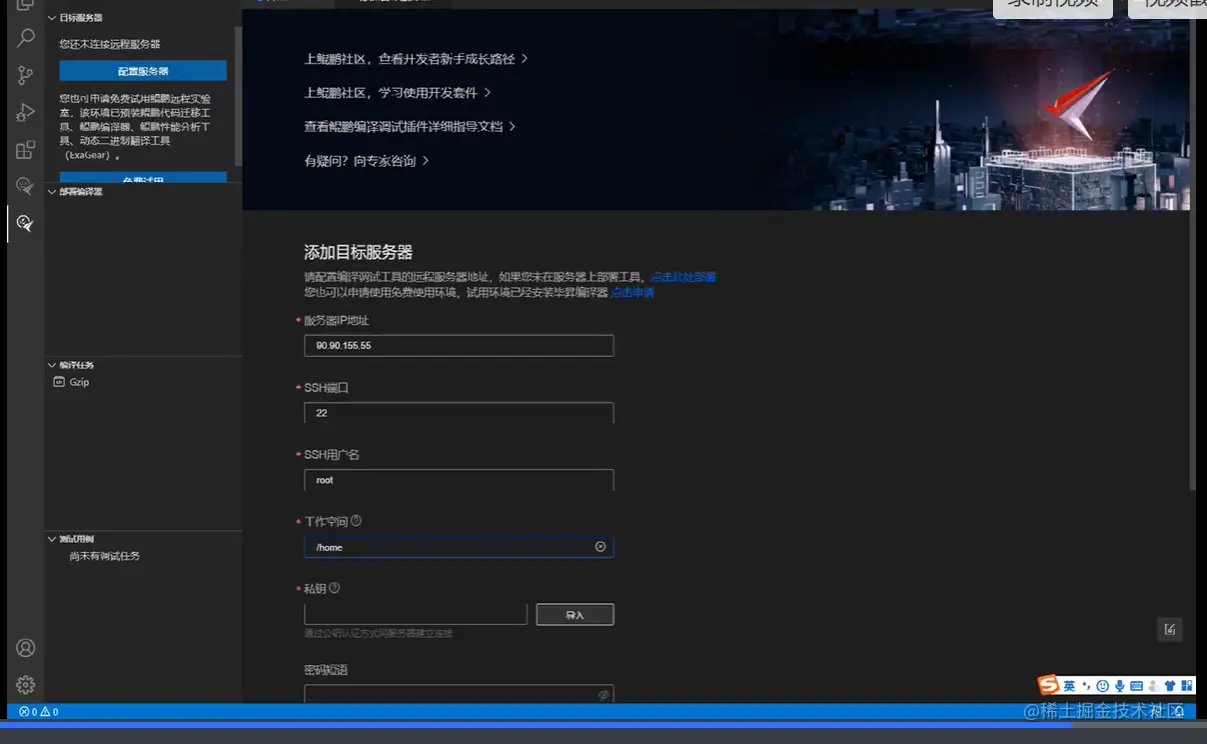Collapse the 部署编译器 section

coord(52,192)
